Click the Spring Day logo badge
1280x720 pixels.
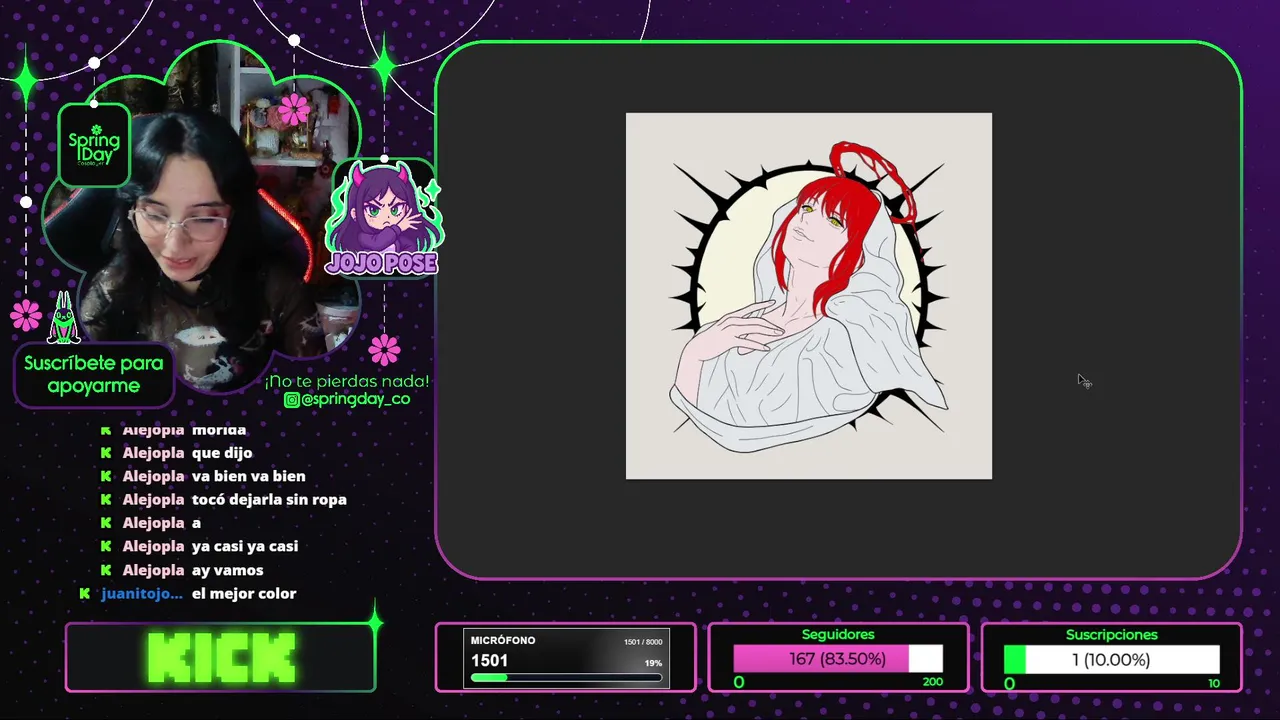[x=94, y=146]
